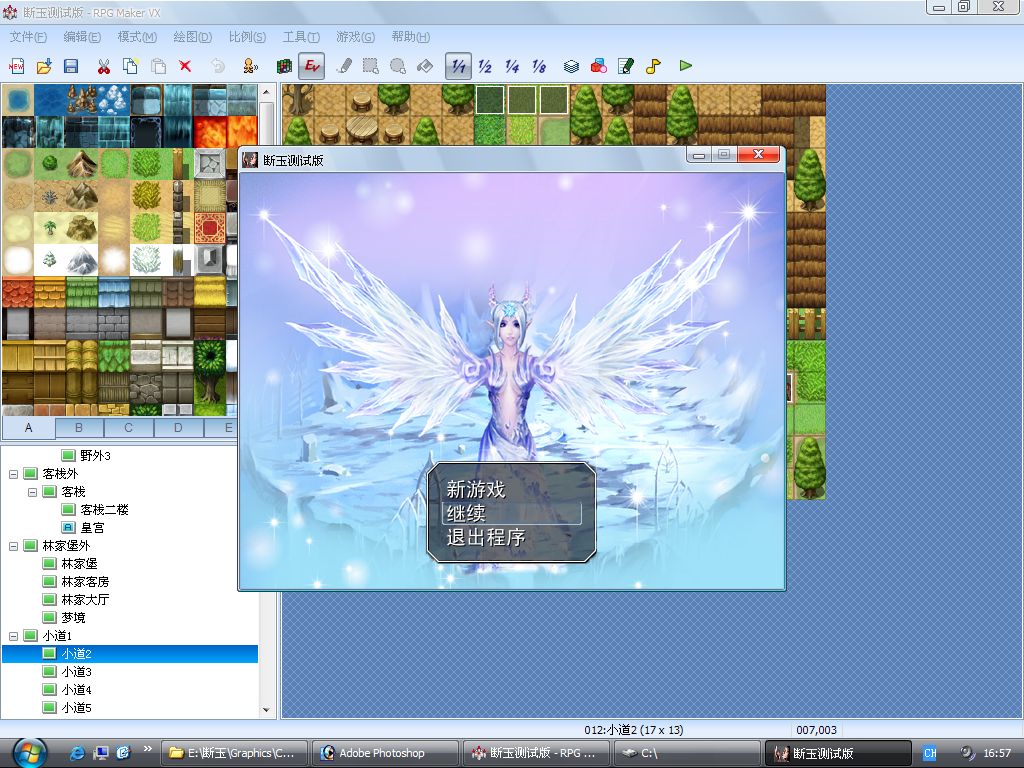Viewport: 1024px width, 768px height.
Task: Open the Database from the toolbar
Action: pos(571,66)
